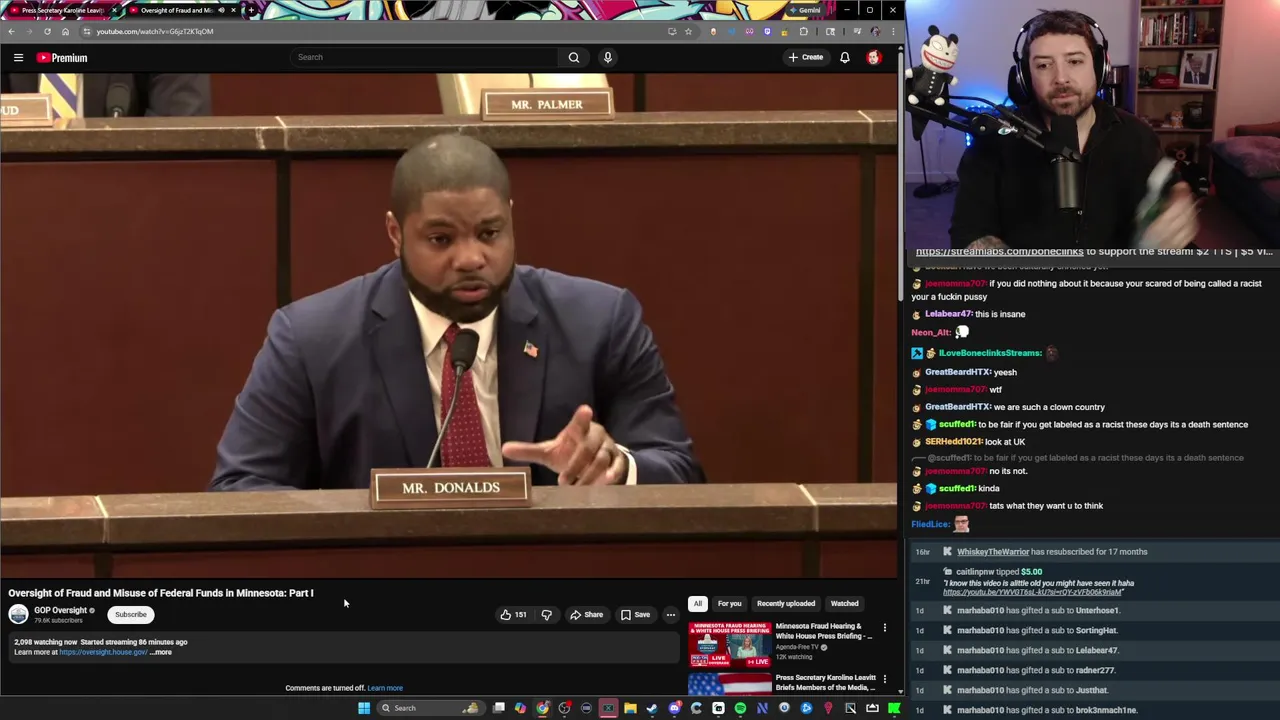The width and height of the screenshot is (1280, 720).
Task: Open File Explorer from the taskbar
Action: (630, 708)
